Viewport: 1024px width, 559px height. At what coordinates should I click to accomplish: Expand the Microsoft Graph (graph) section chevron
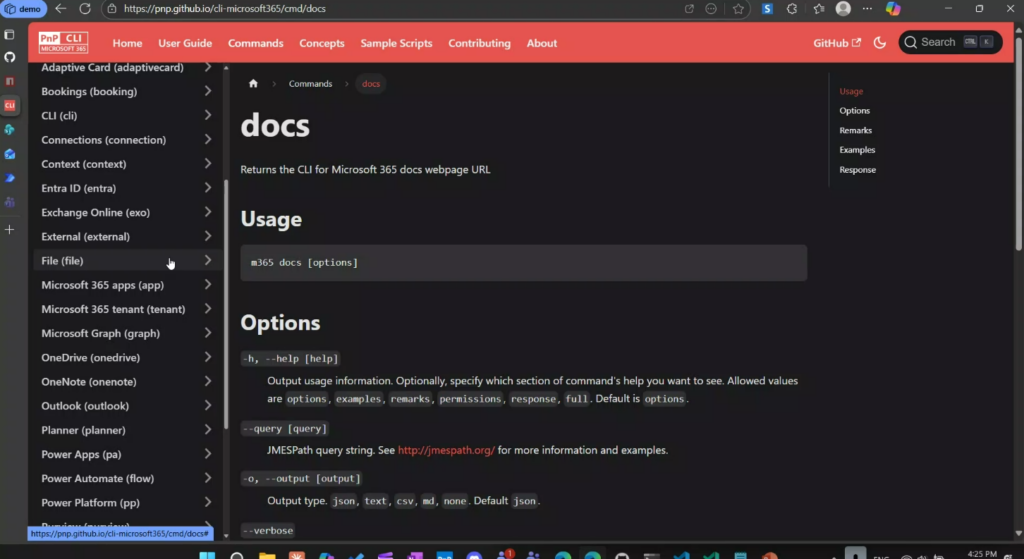click(207, 333)
